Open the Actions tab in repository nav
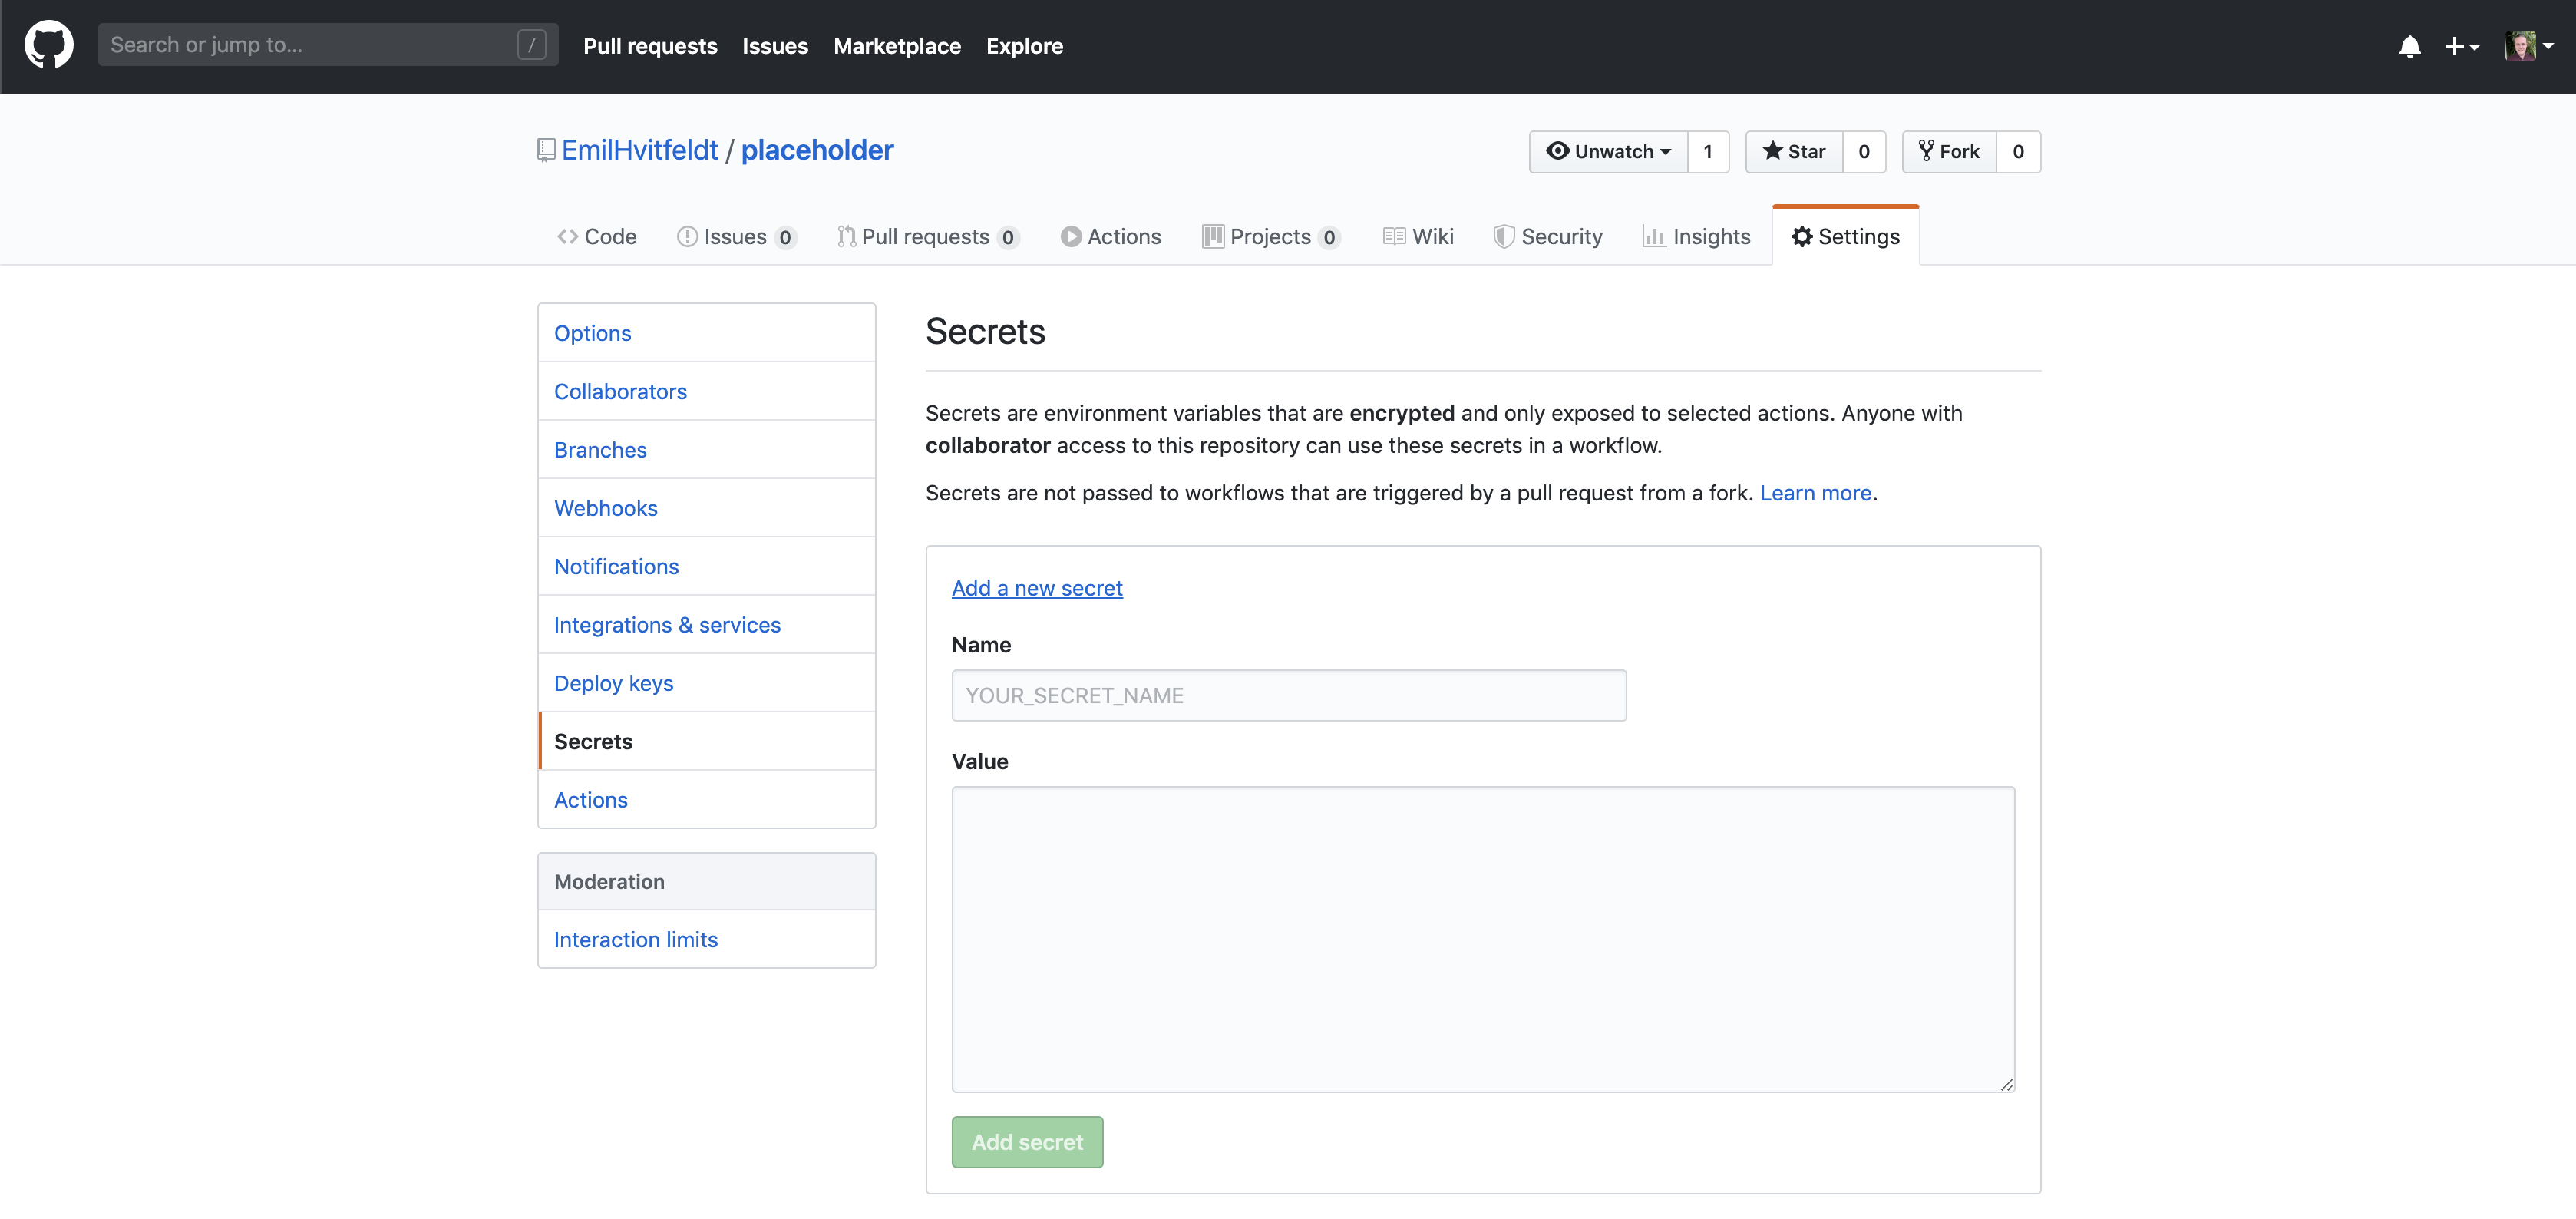2576x1219 pixels. click(1111, 236)
